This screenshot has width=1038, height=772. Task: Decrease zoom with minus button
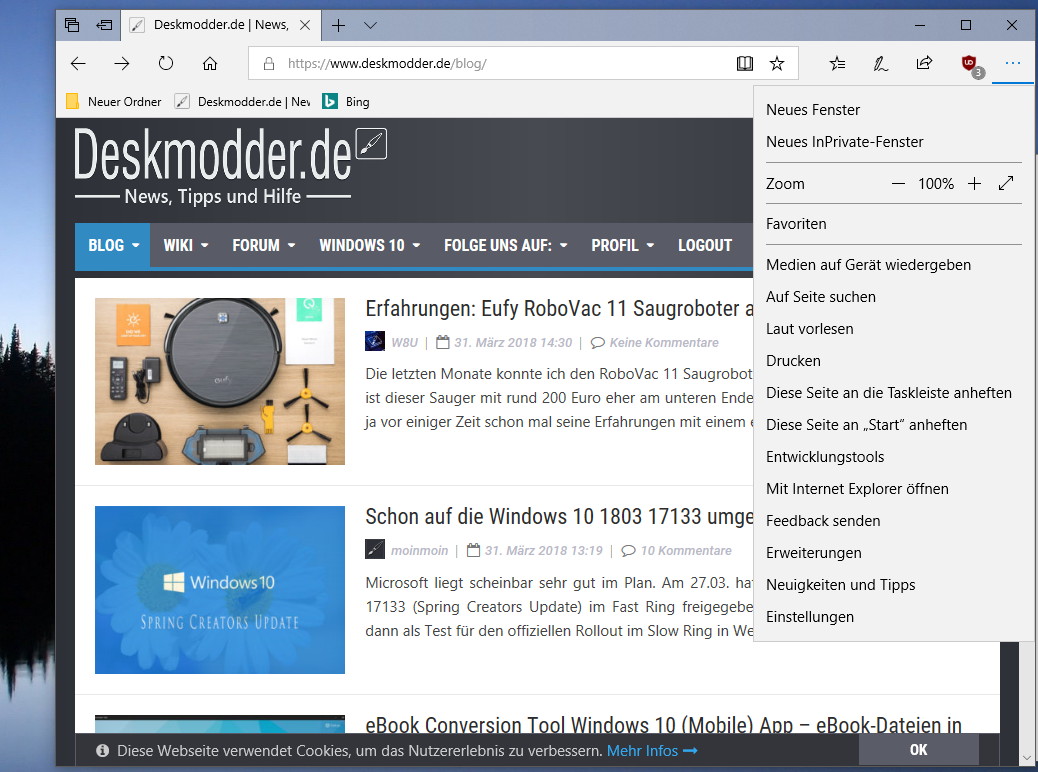tap(898, 184)
